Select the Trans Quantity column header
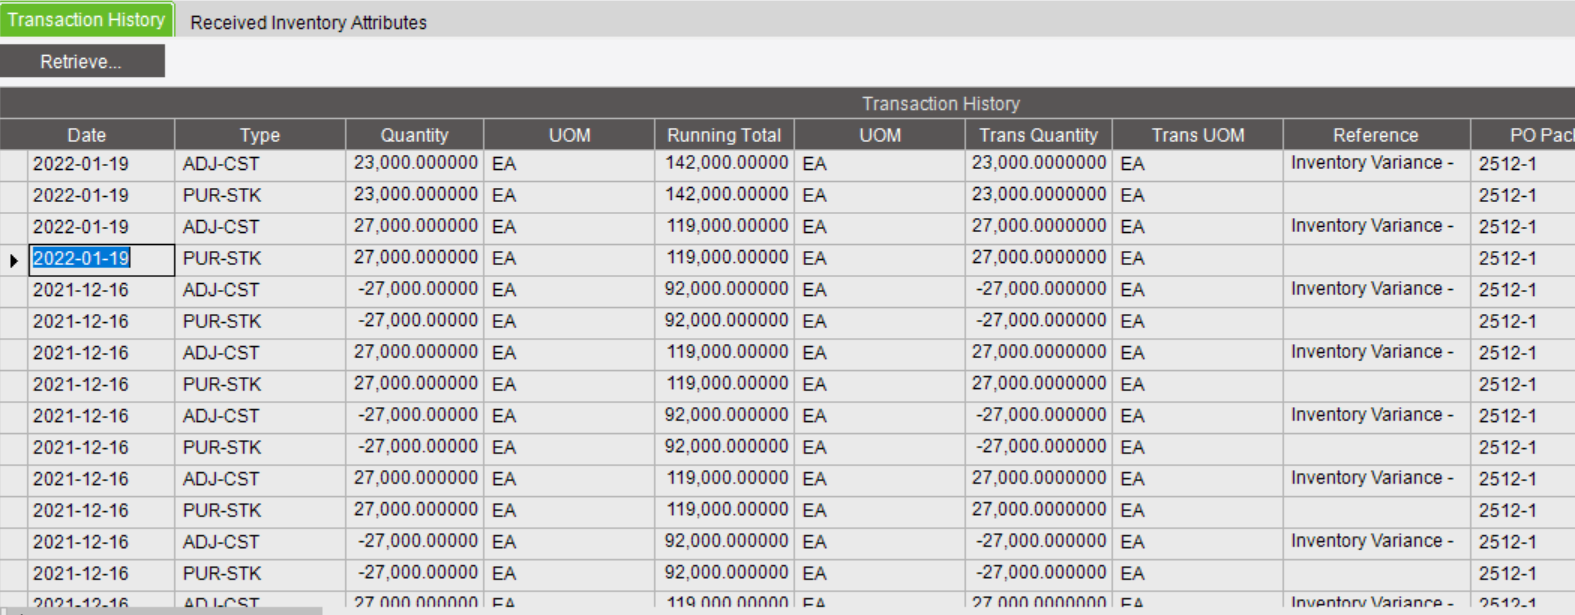Screen dimensions: 1575x615 (x=1038, y=135)
